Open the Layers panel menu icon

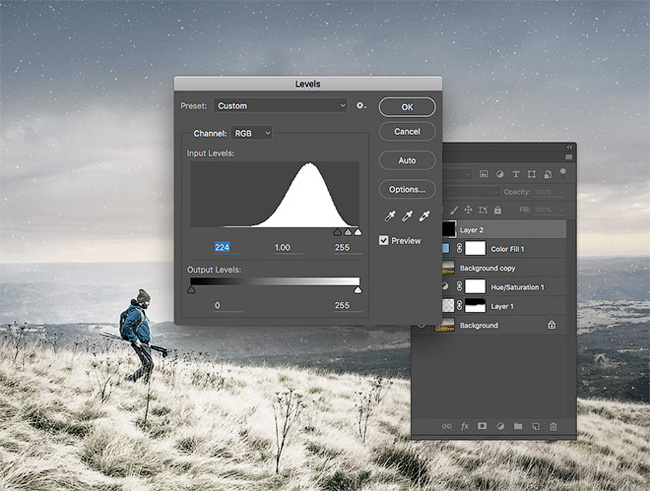pos(569,157)
